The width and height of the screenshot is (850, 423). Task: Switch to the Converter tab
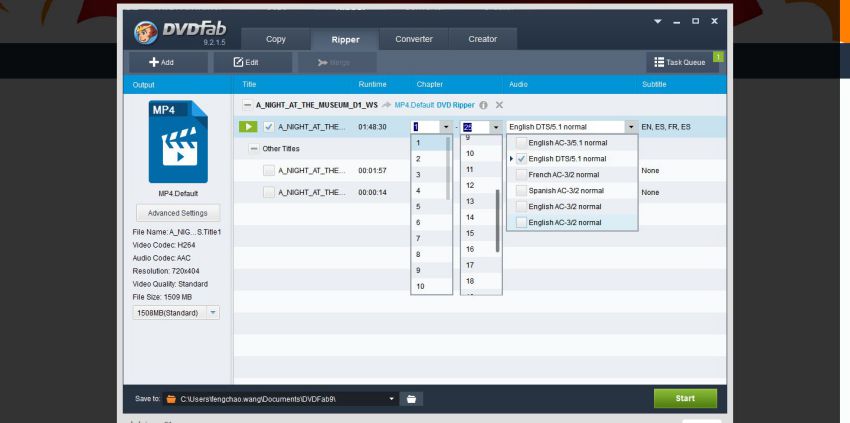pyautogui.click(x=414, y=39)
